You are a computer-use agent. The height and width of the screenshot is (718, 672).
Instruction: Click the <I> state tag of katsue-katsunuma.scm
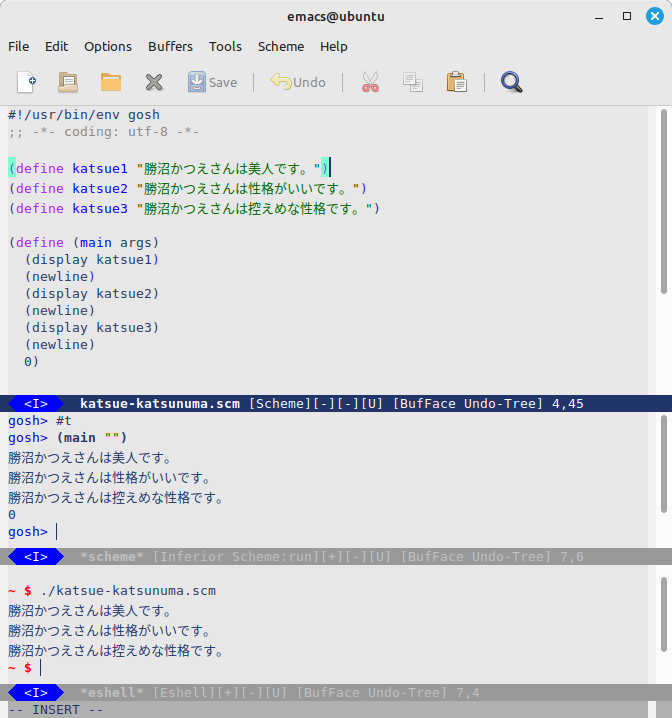point(36,404)
